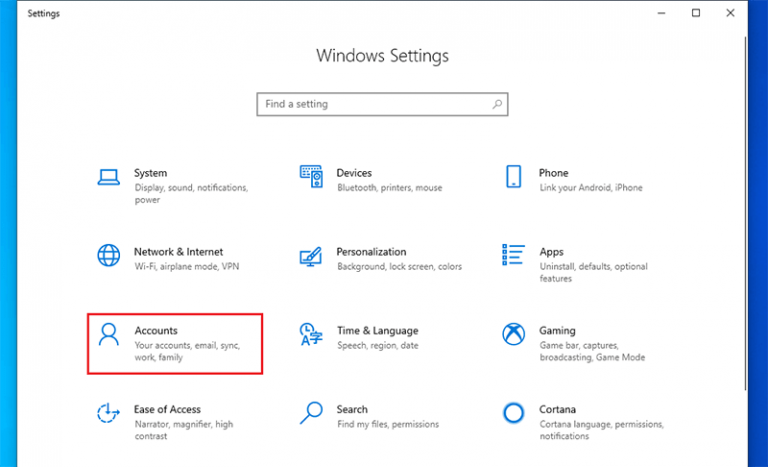Click the System laptop icon
This screenshot has height=467, width=768.
(108, 176)
